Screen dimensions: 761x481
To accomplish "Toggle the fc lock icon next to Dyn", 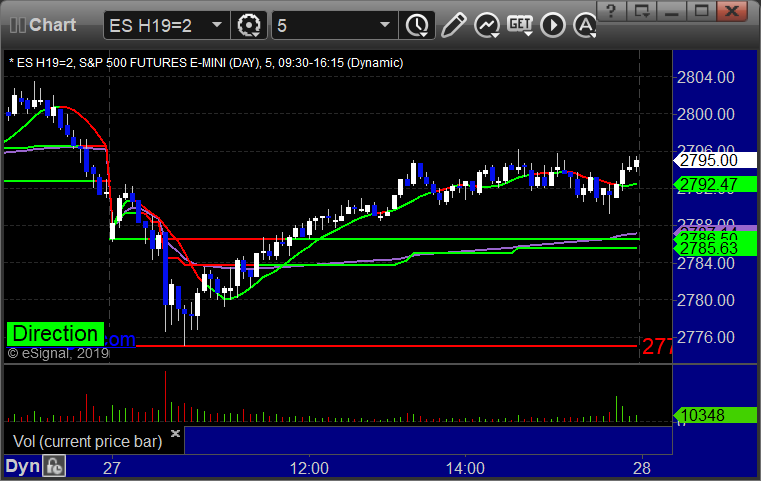I will point(54,466).
